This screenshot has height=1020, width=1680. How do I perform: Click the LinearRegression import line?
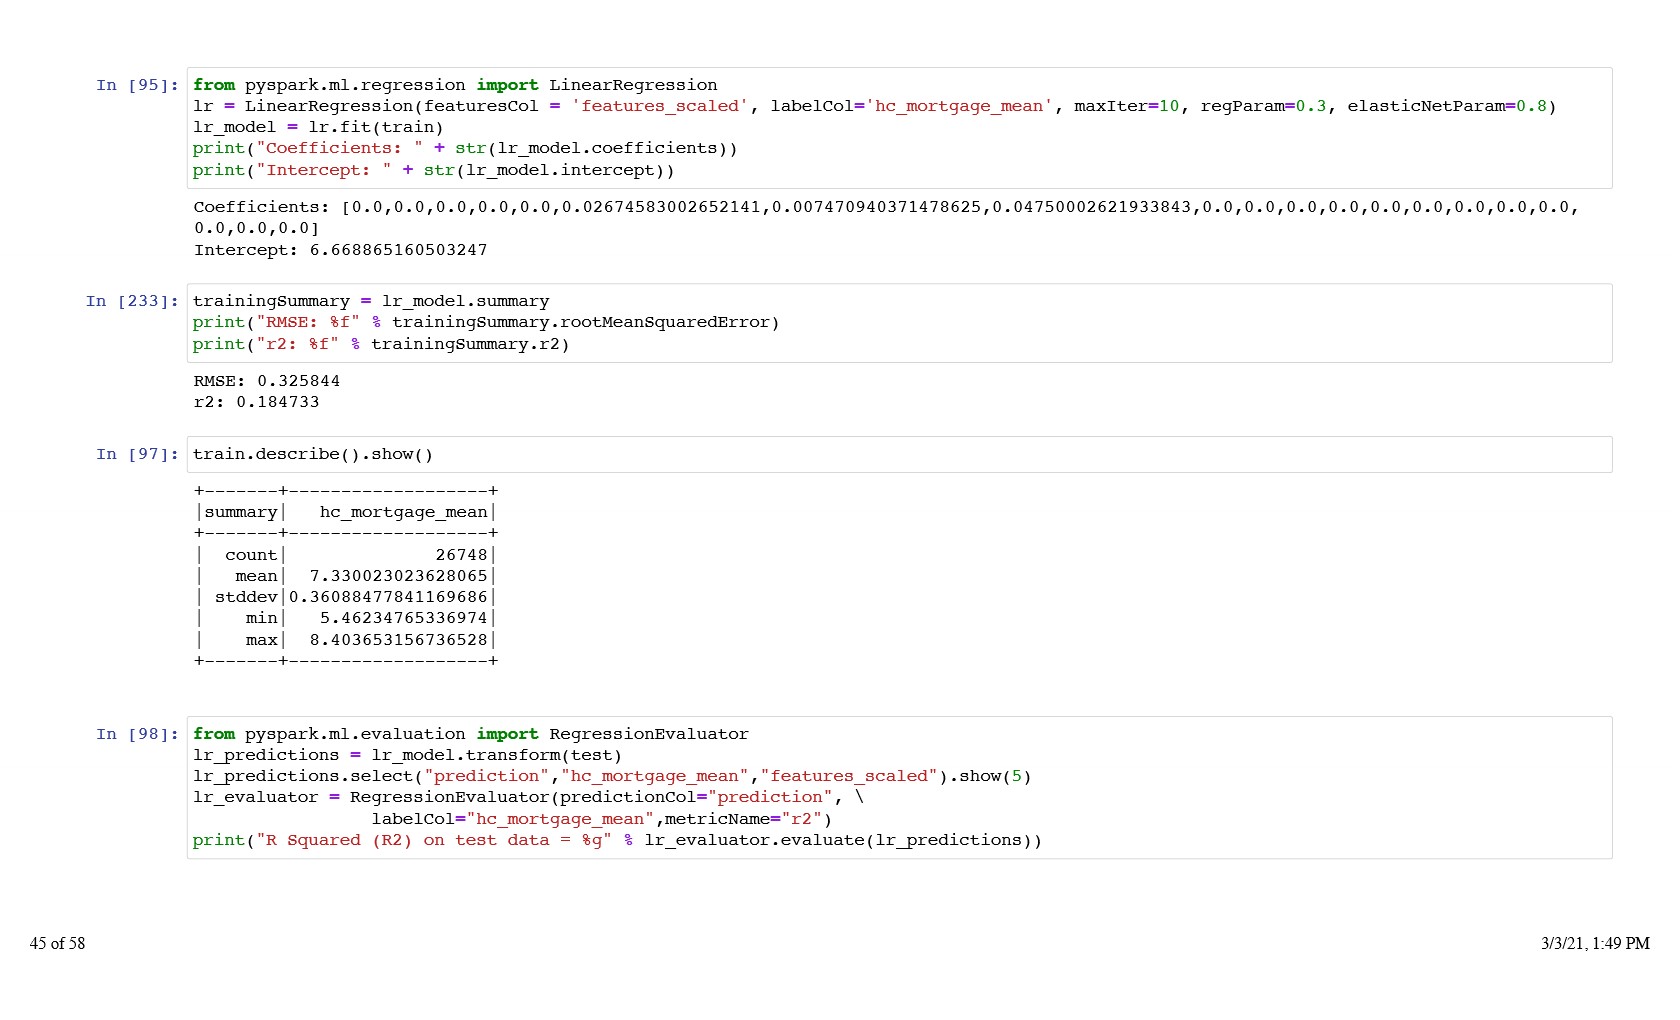click(455, 85)
